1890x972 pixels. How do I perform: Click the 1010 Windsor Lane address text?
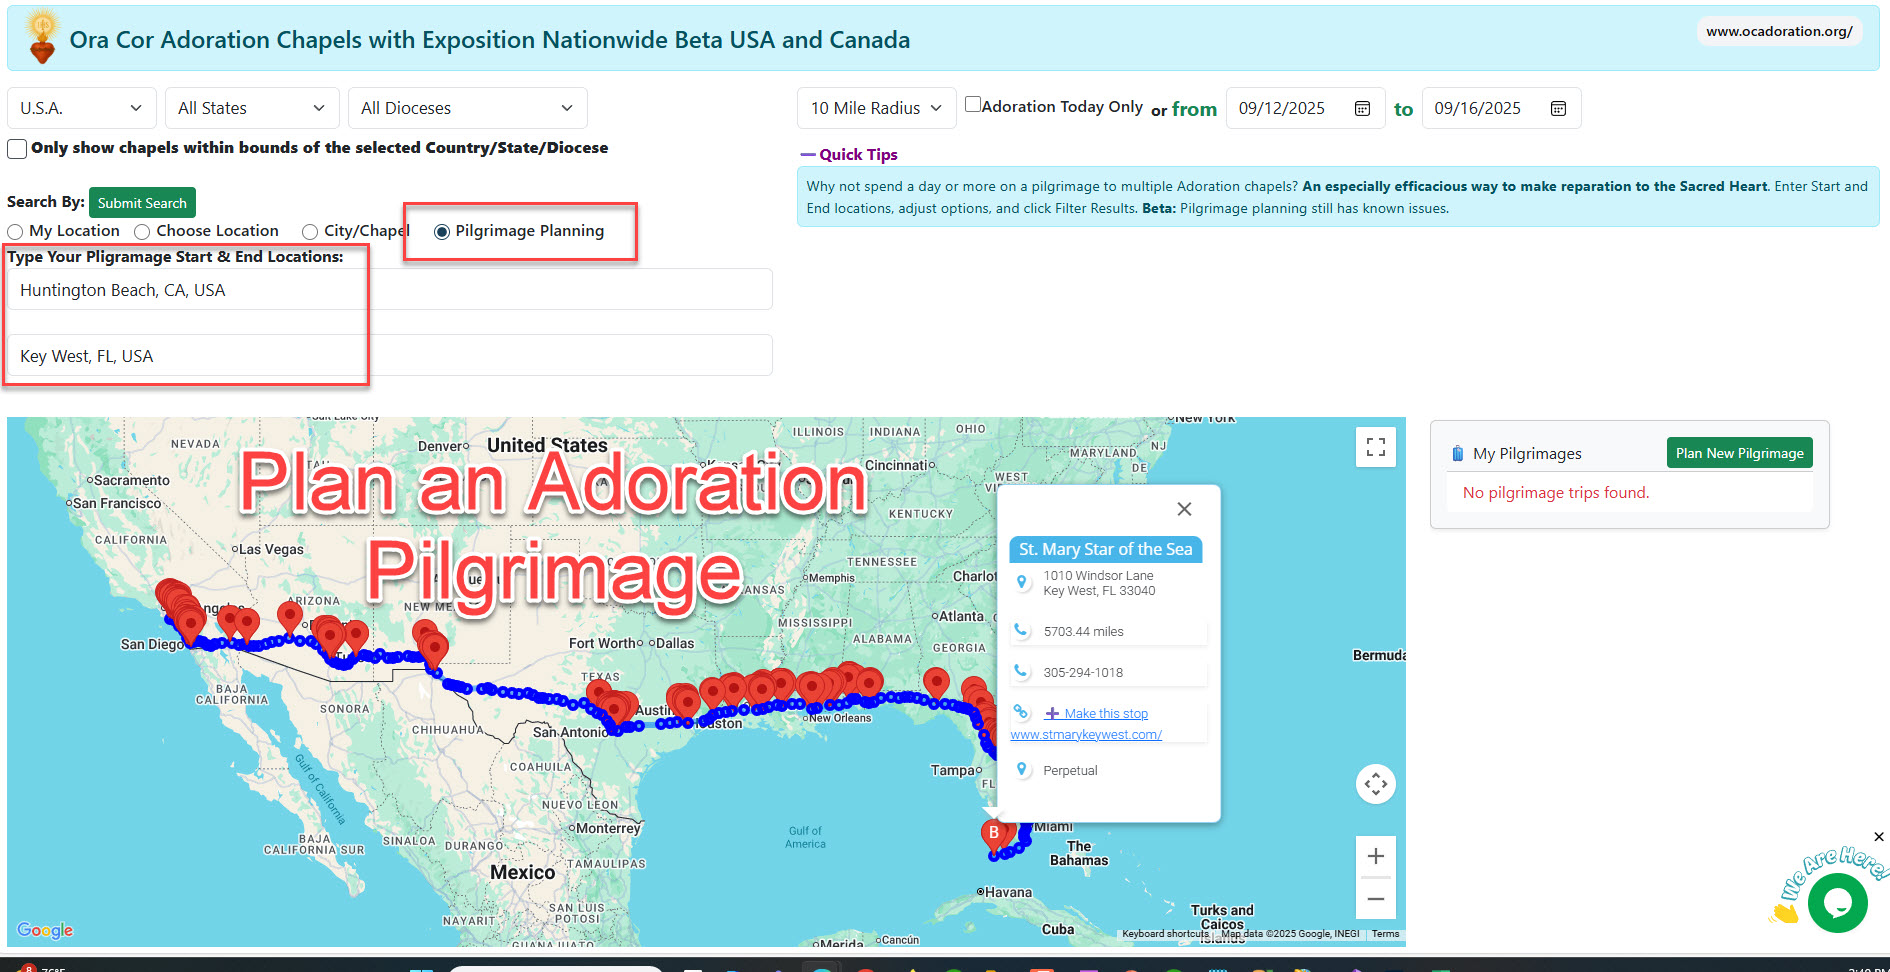click(1099, 583)
